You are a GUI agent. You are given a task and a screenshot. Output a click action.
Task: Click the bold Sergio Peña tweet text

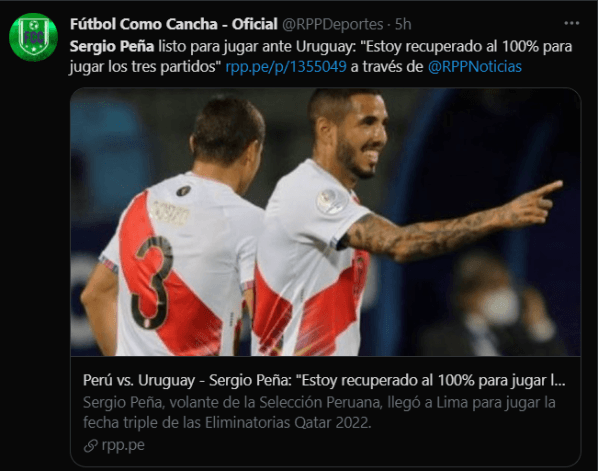coord(112,47)
